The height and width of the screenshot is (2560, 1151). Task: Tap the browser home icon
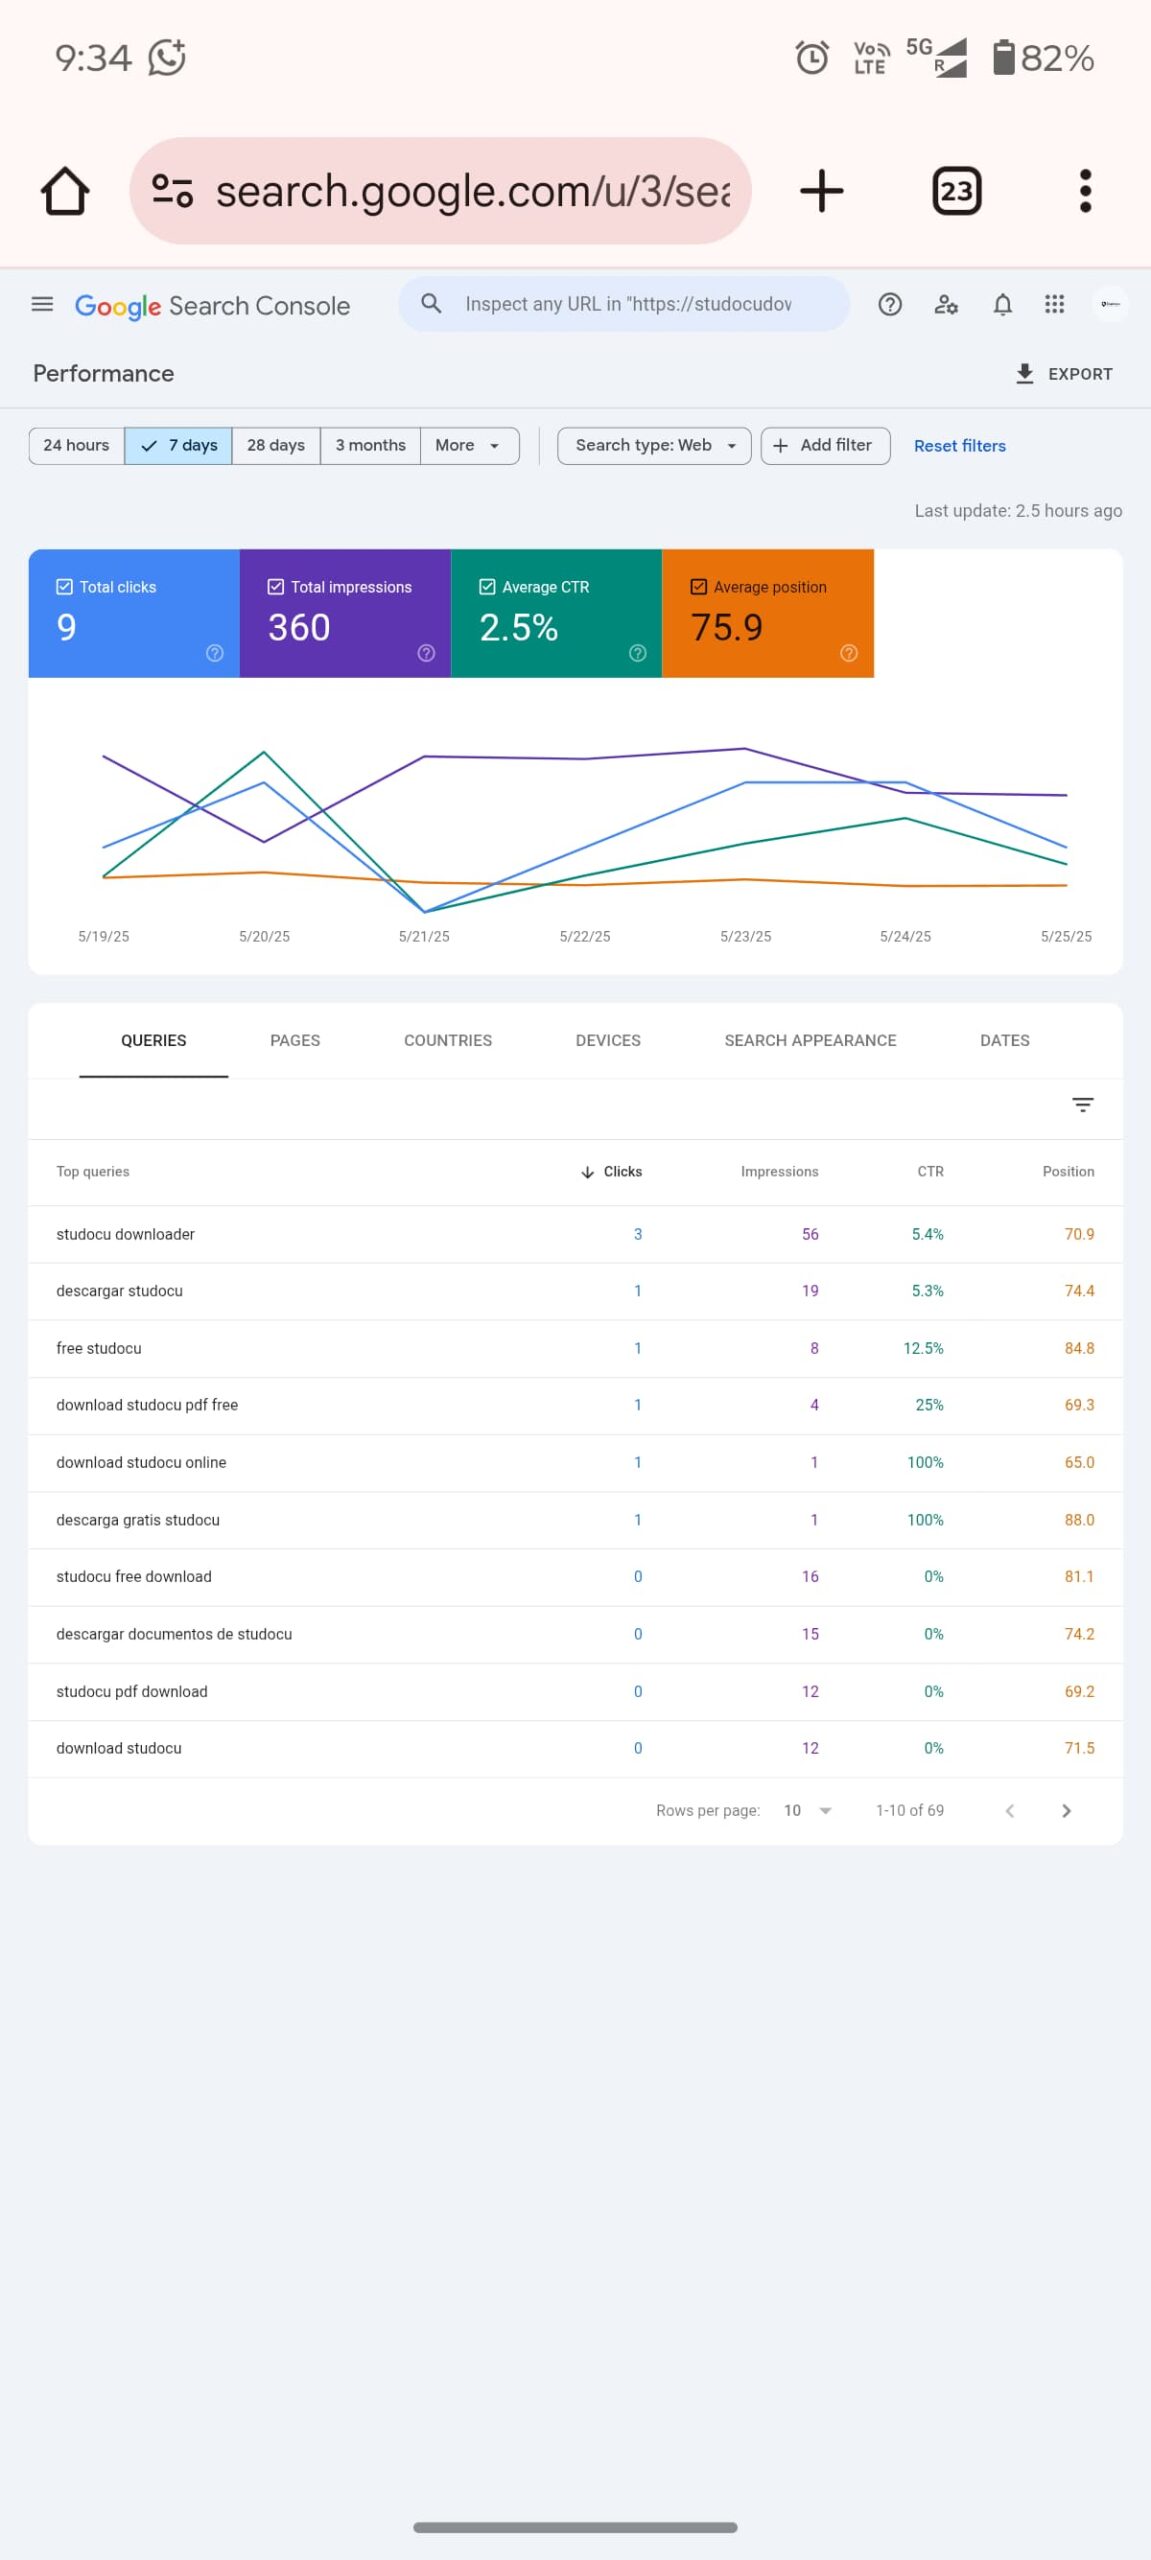tap(65, 190)
